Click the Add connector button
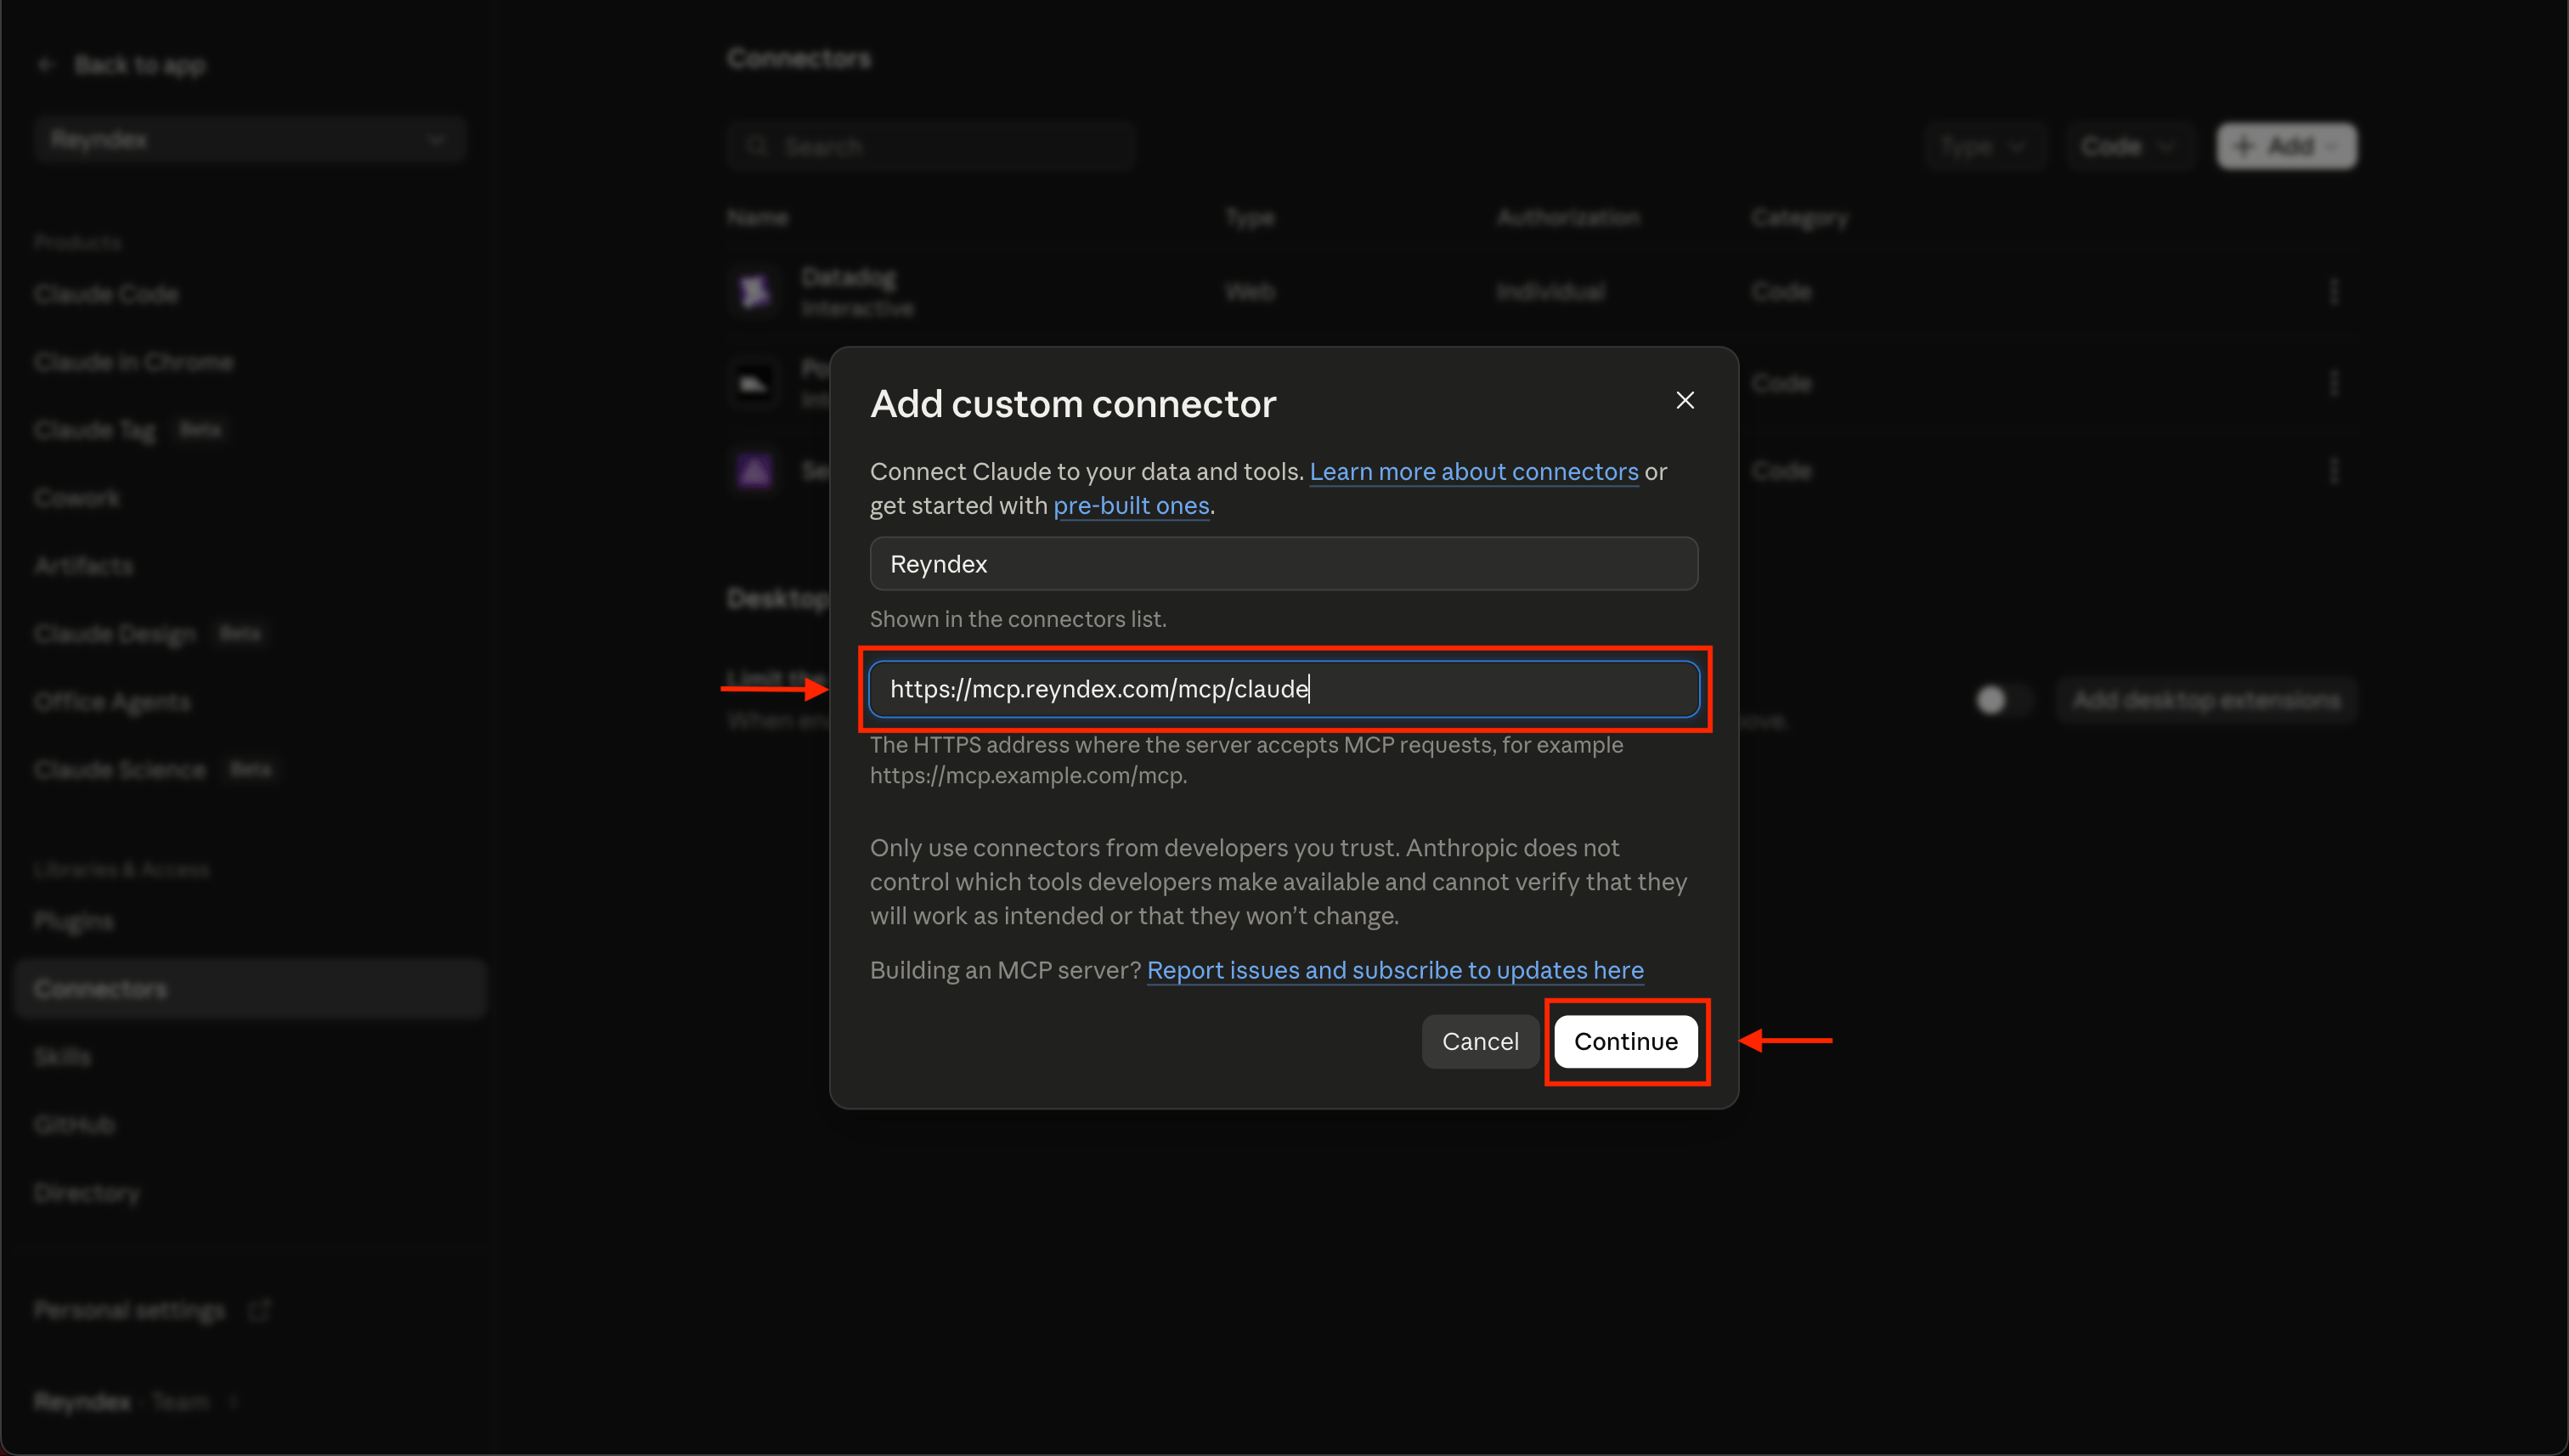The height and width of the screenshot is (1456, 2569). click(x=2286, y=147)
